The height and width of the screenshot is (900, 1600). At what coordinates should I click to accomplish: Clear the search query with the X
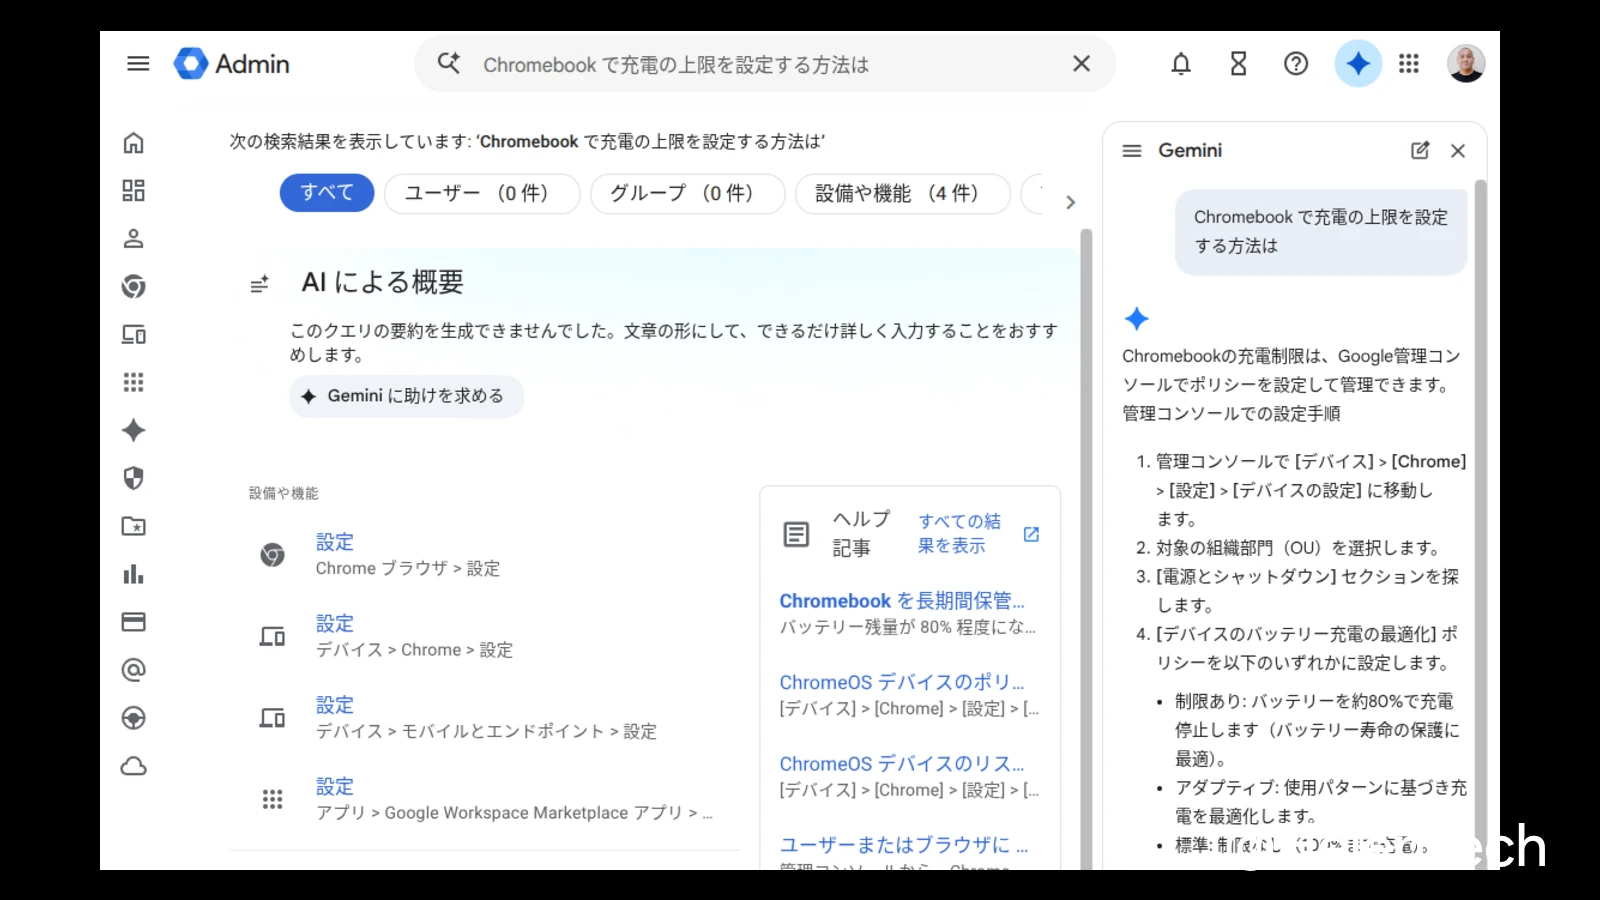point(1081,64)
